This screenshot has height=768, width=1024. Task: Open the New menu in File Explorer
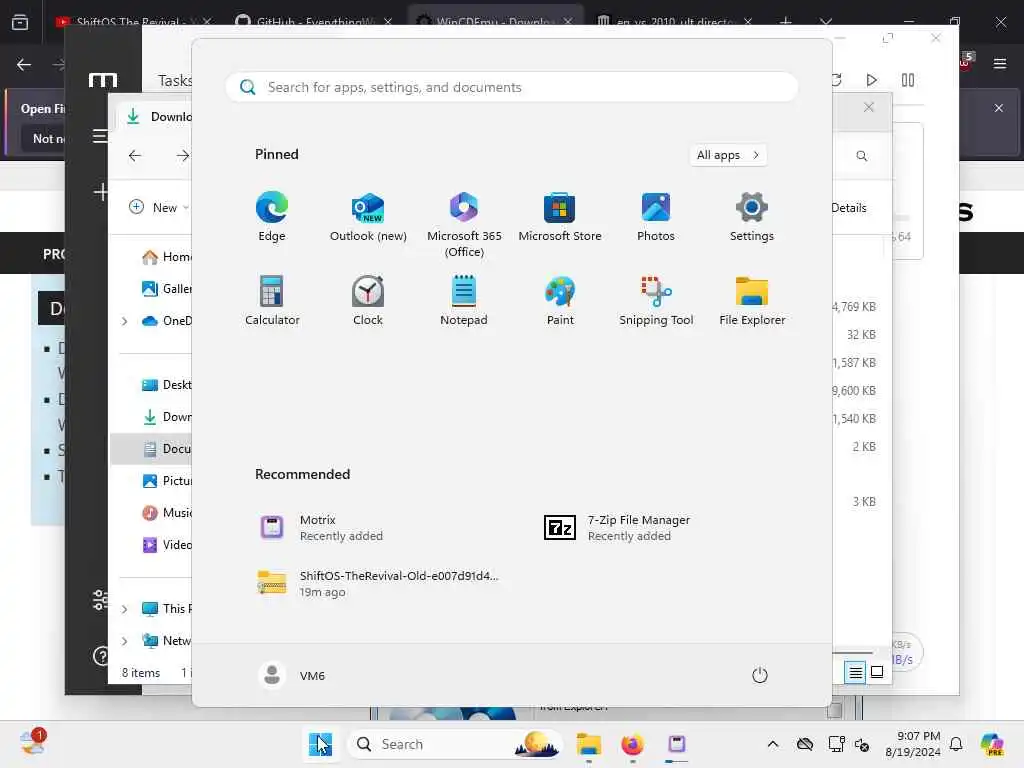(158, 207)
